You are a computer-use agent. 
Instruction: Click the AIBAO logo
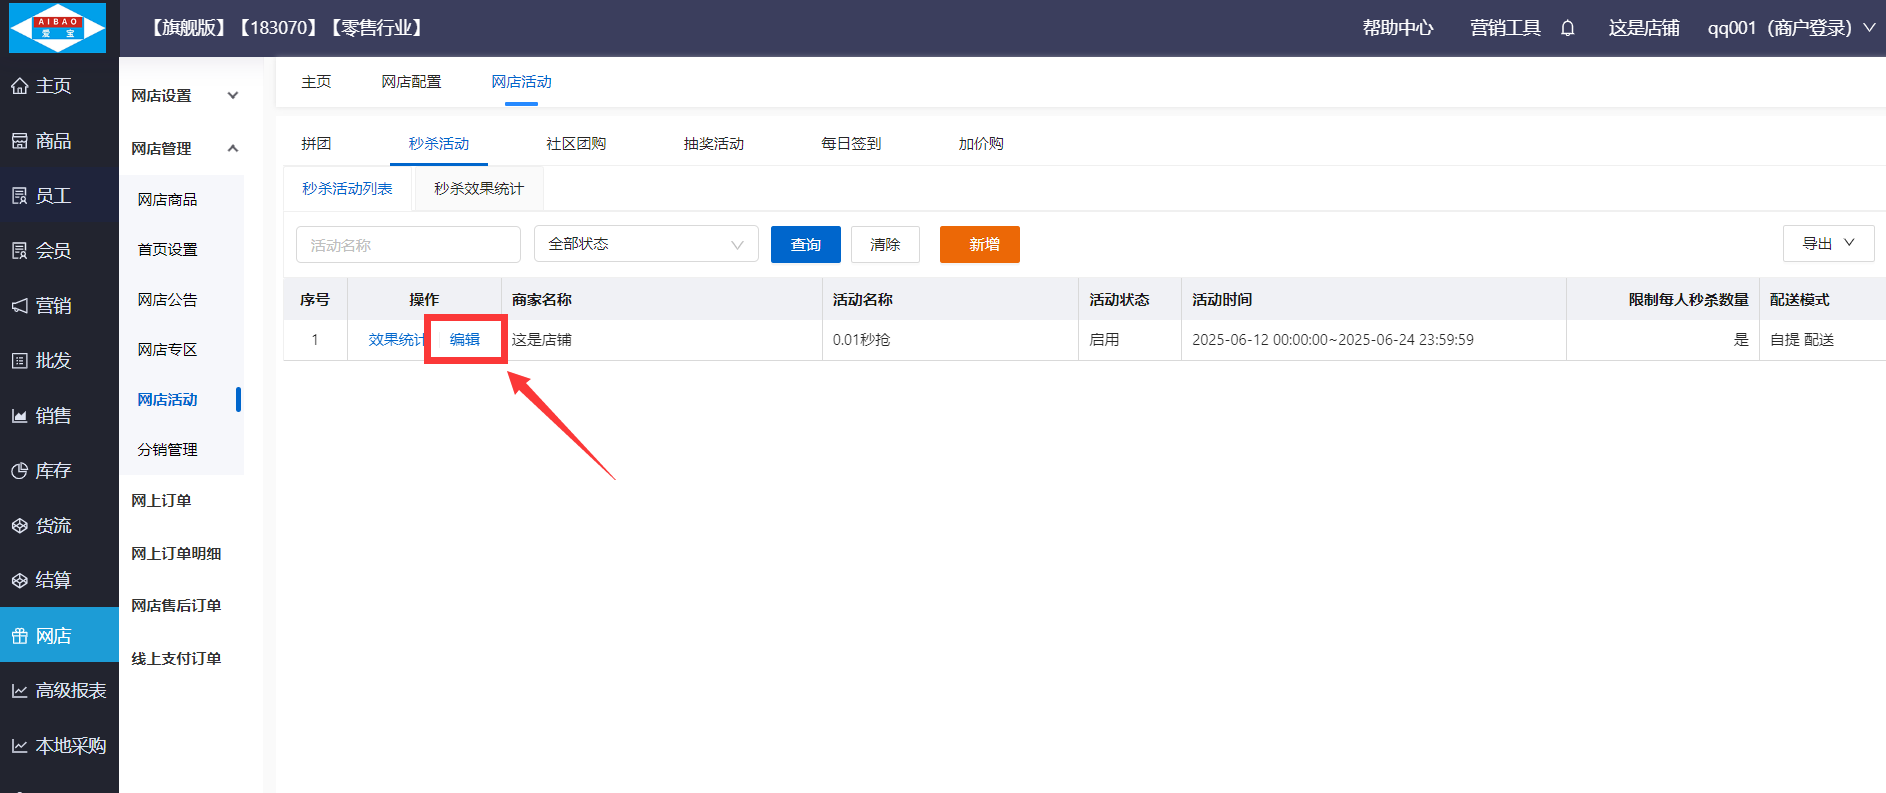tap(57, 28)
